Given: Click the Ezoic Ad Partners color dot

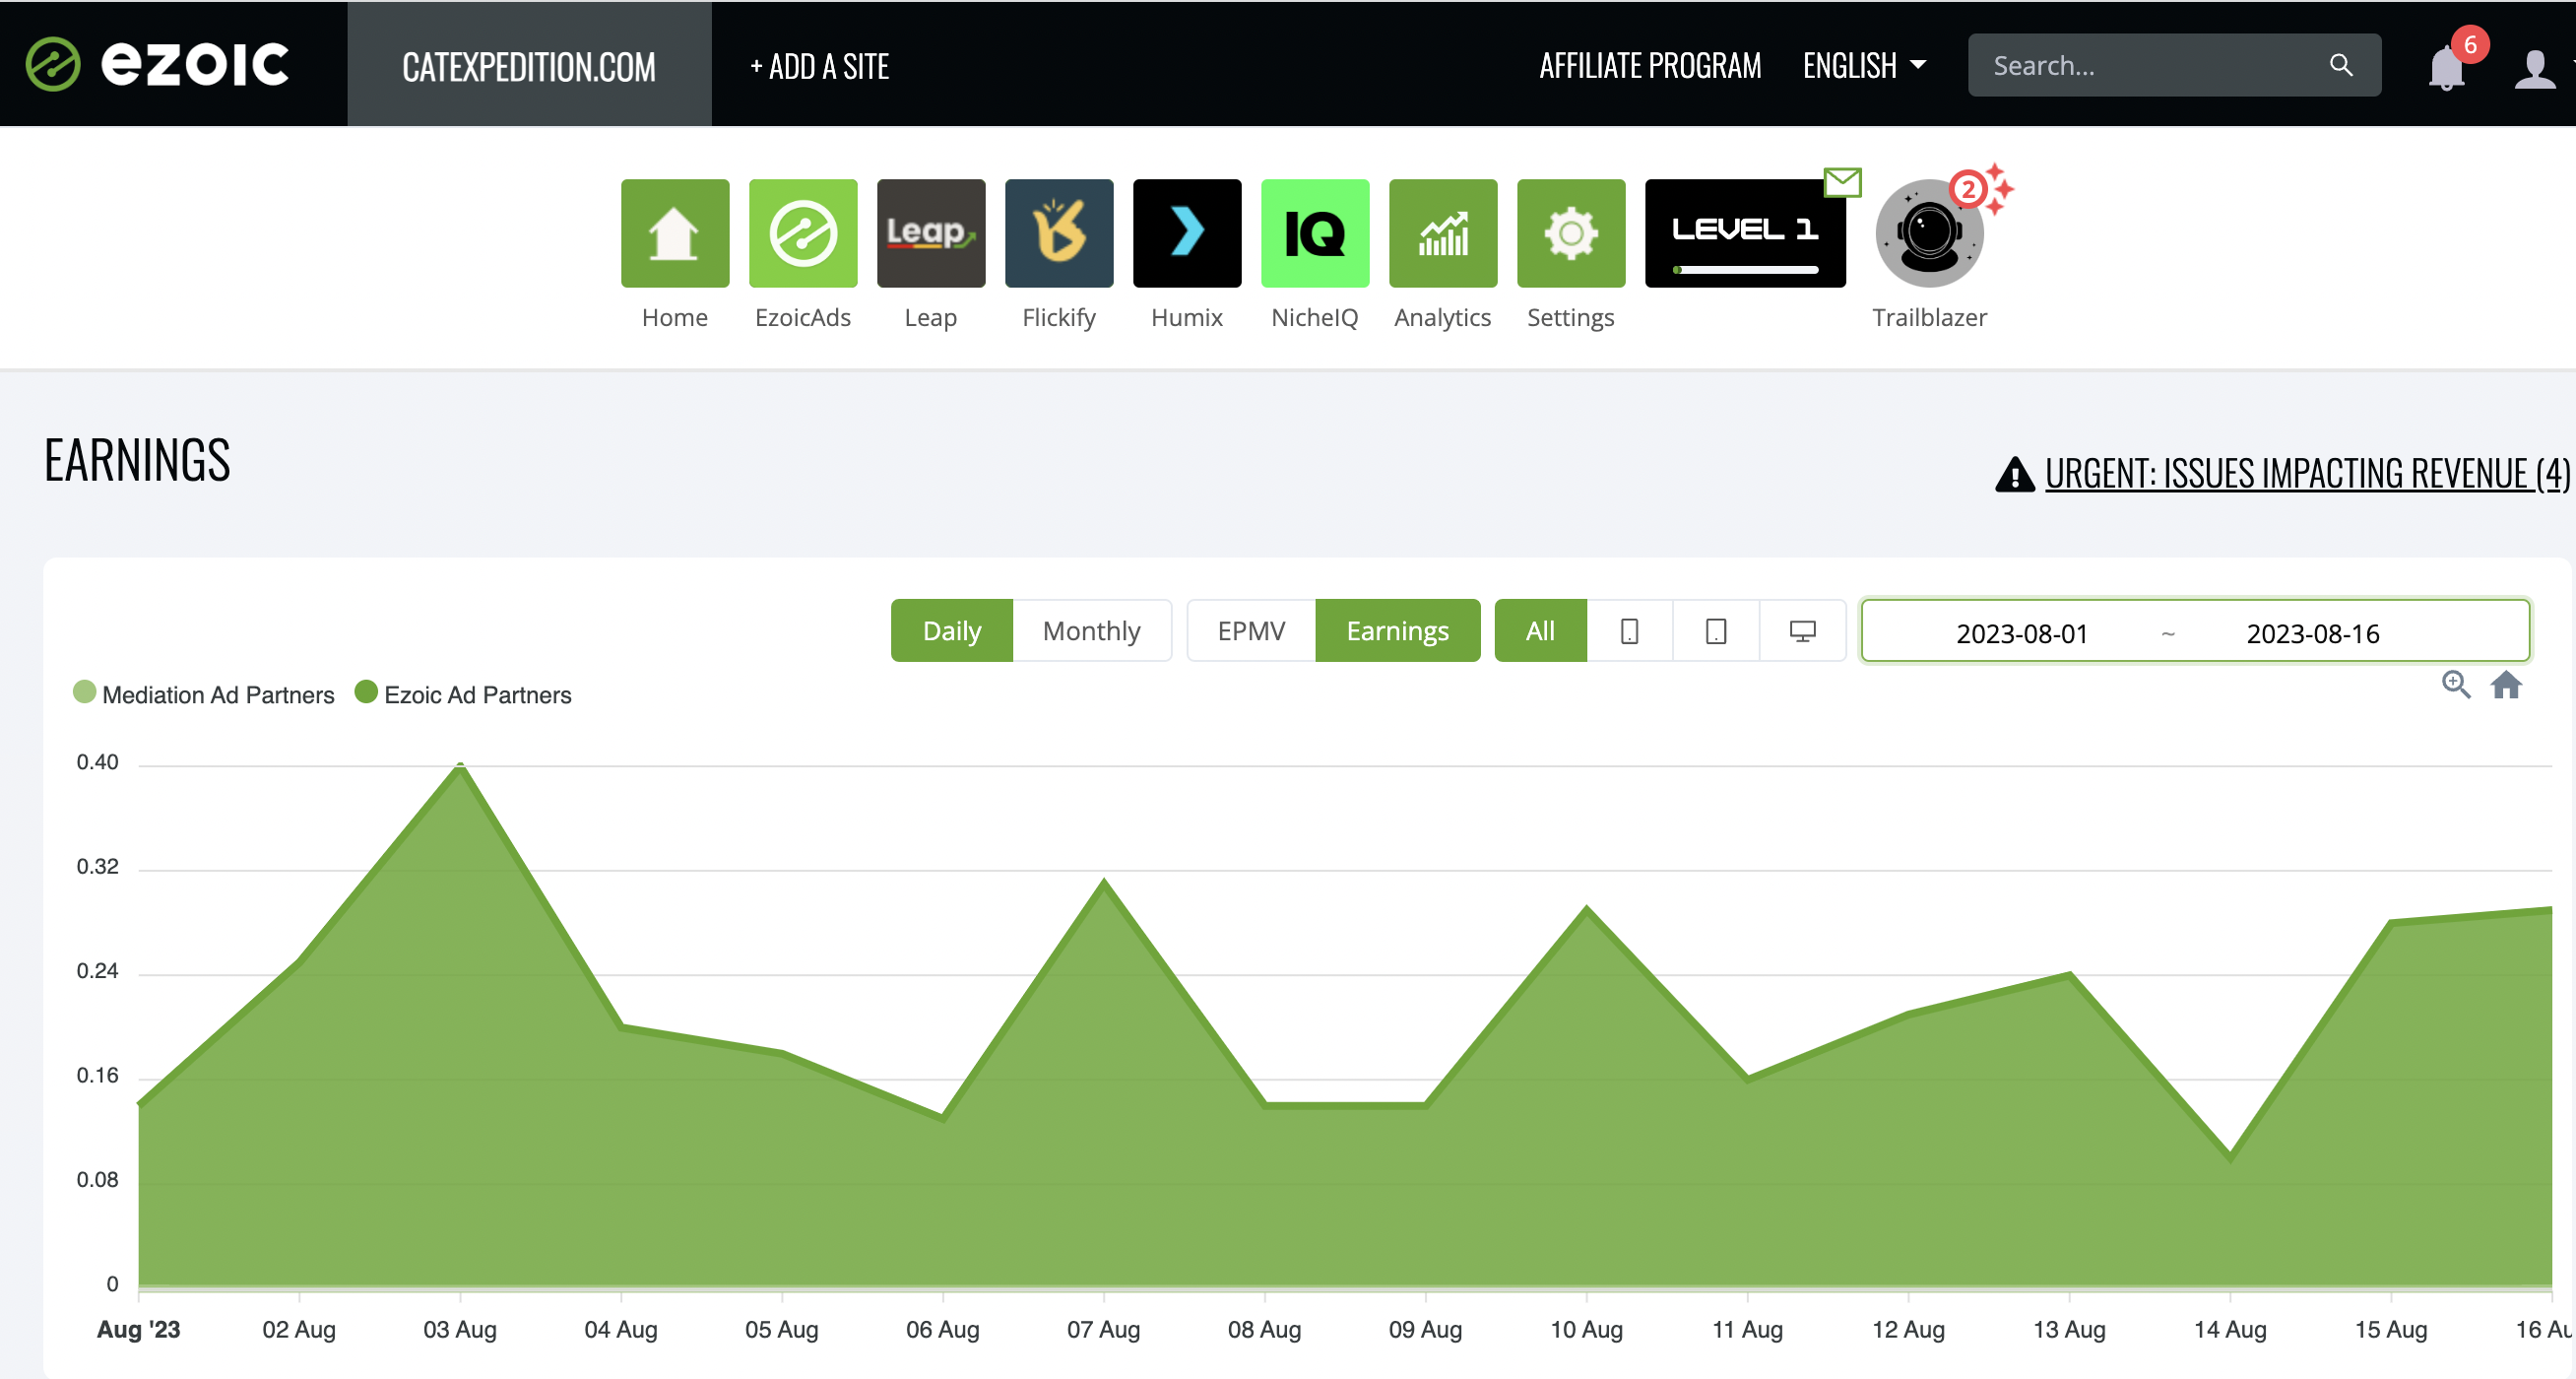Looking at the screenshot, I should [366, 692].
